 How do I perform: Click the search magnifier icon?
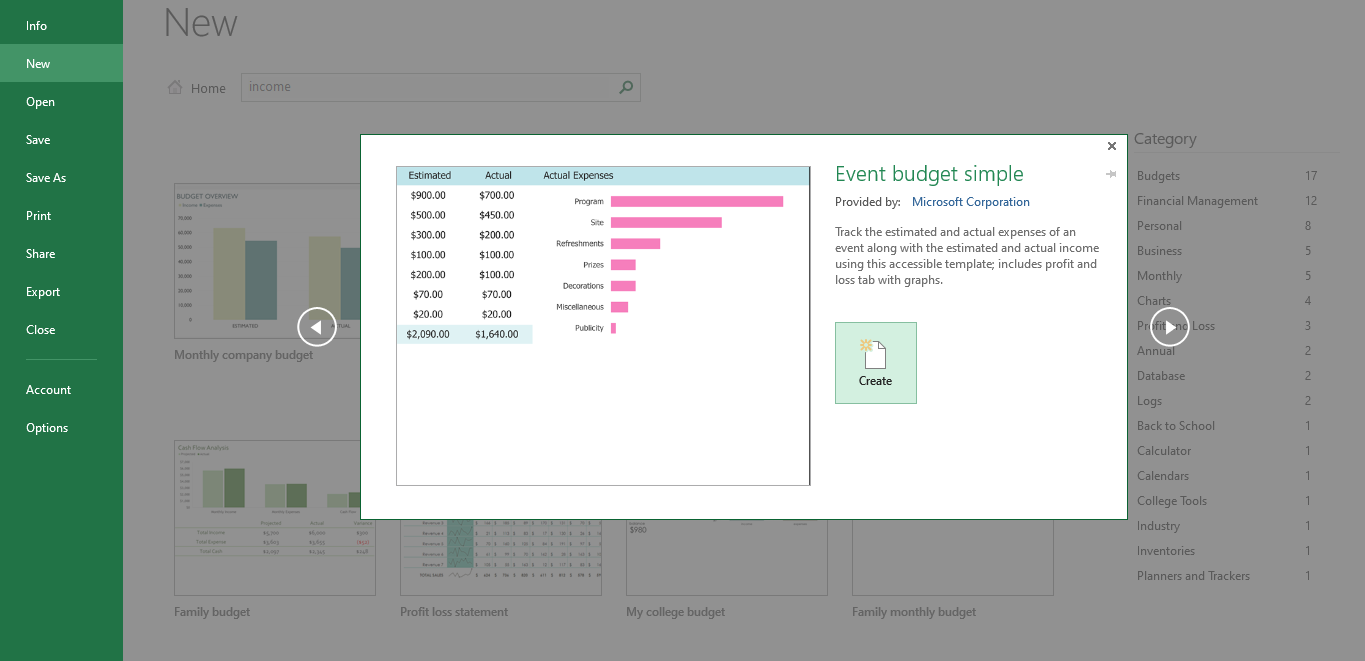626,87
